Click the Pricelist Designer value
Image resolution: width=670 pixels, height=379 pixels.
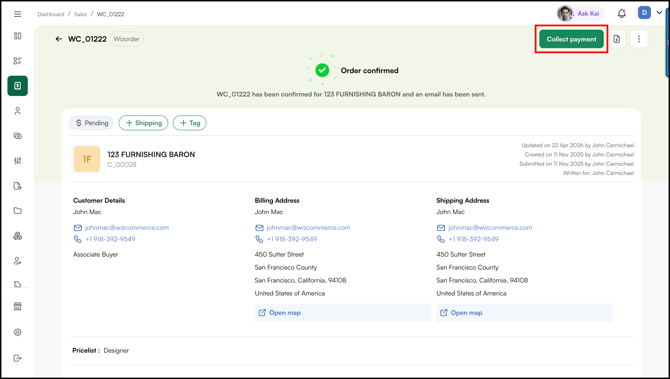(x=116, y=350)
